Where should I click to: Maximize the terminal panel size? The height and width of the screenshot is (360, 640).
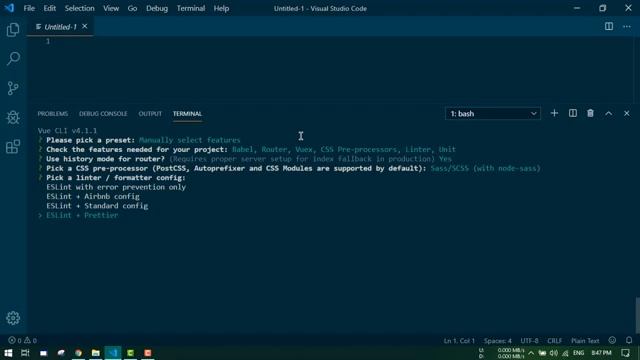[609, 113]
